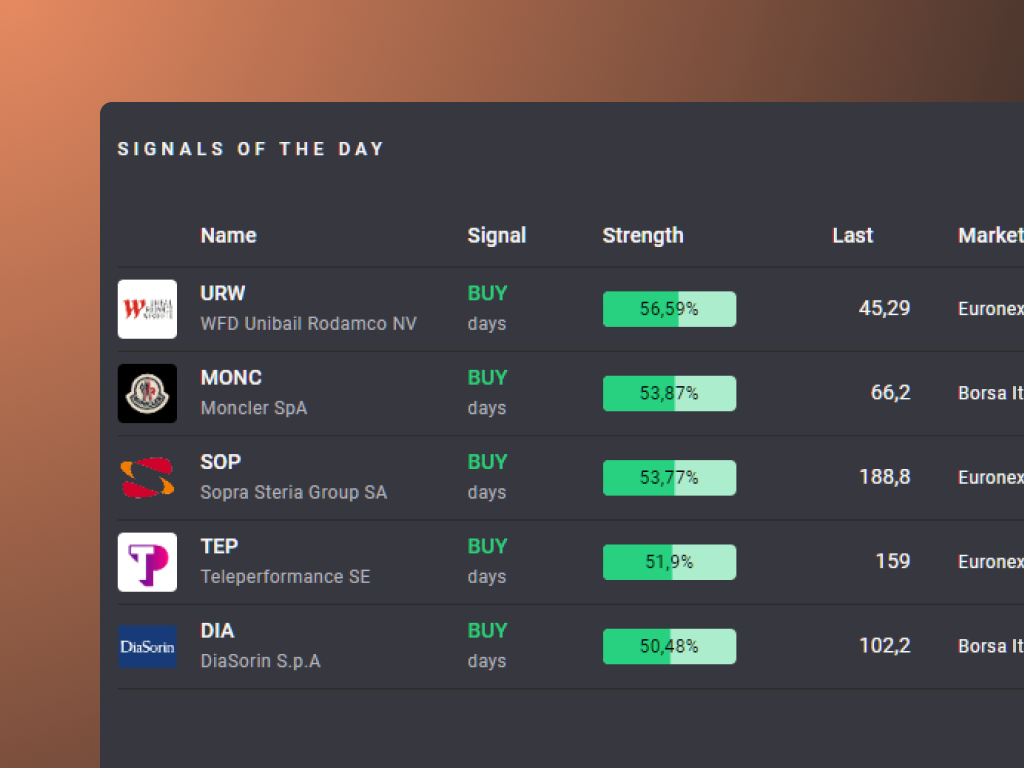Viewport: 1024px width, 768px height.
Task: Select the WFD Unibail Rodamco logo
Action: (147, 309)
